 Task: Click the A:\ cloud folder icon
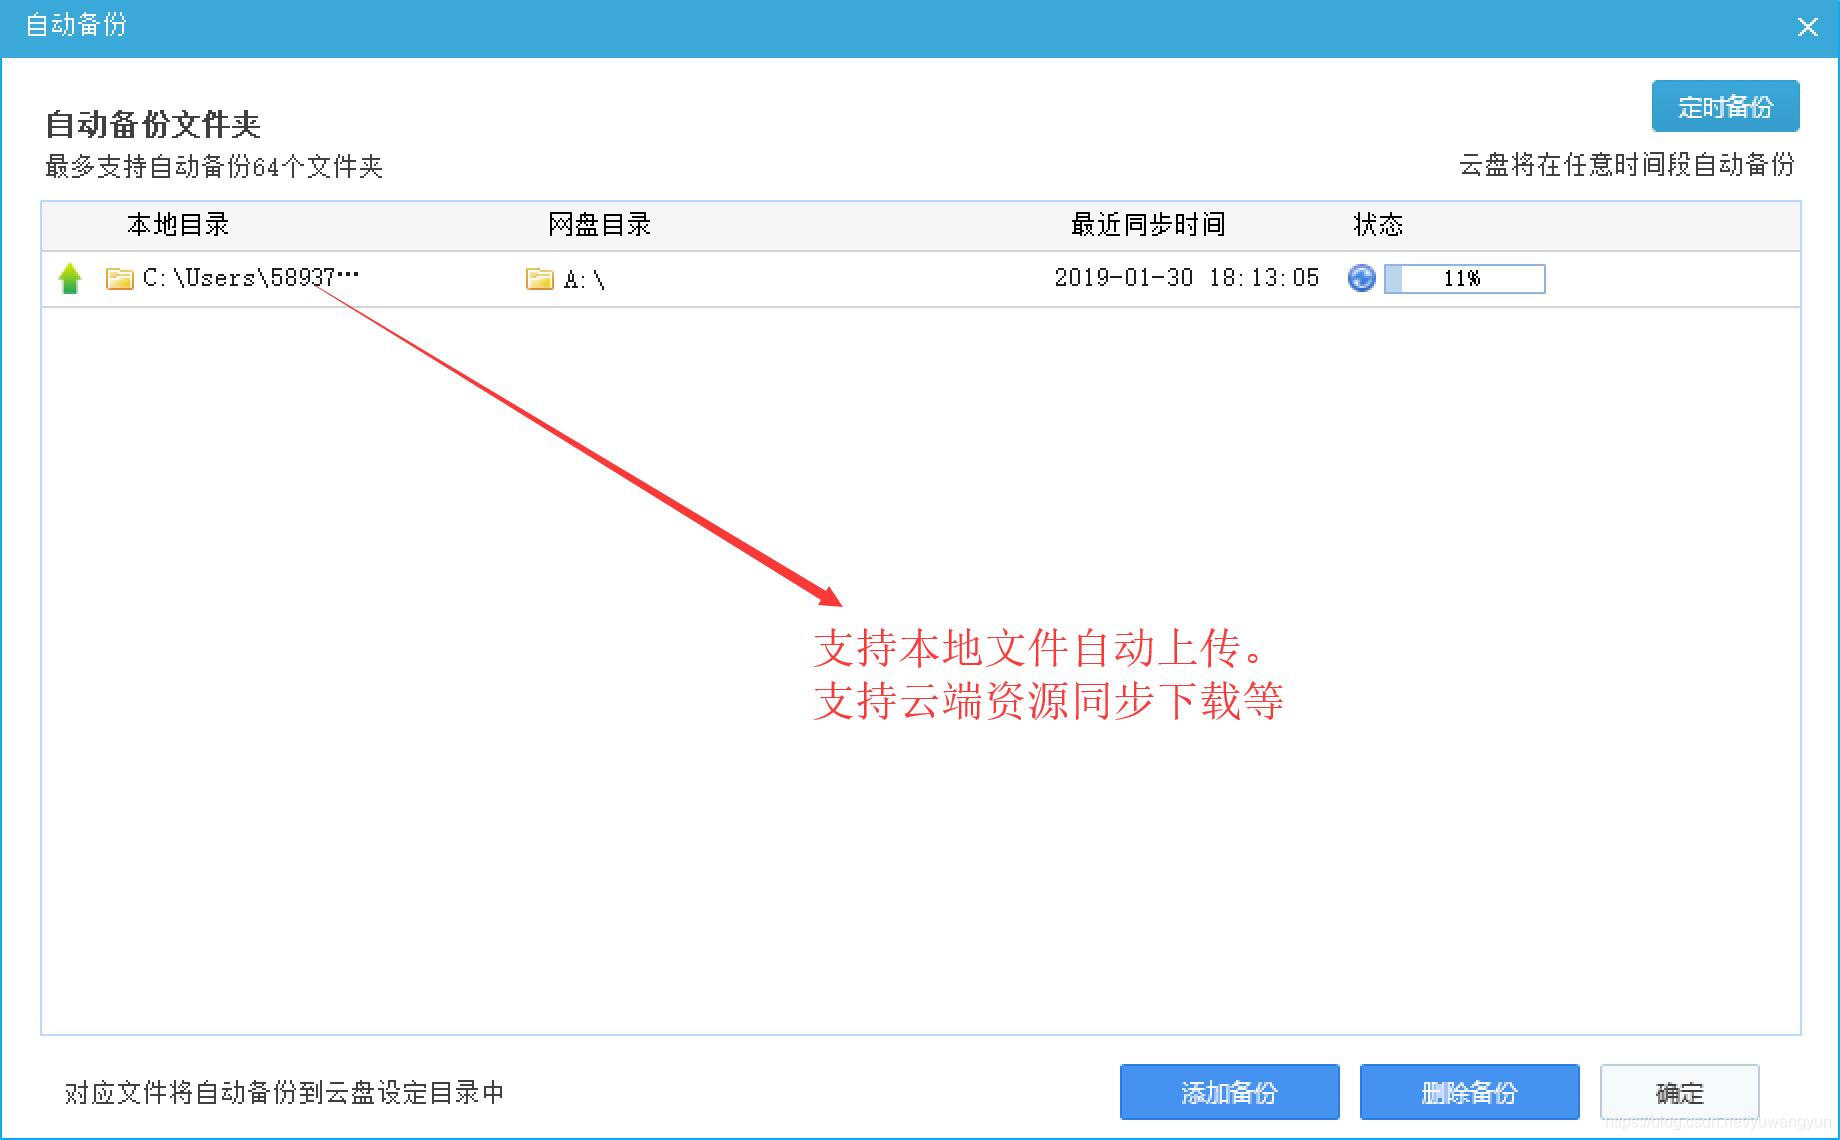tap(540, 279)
